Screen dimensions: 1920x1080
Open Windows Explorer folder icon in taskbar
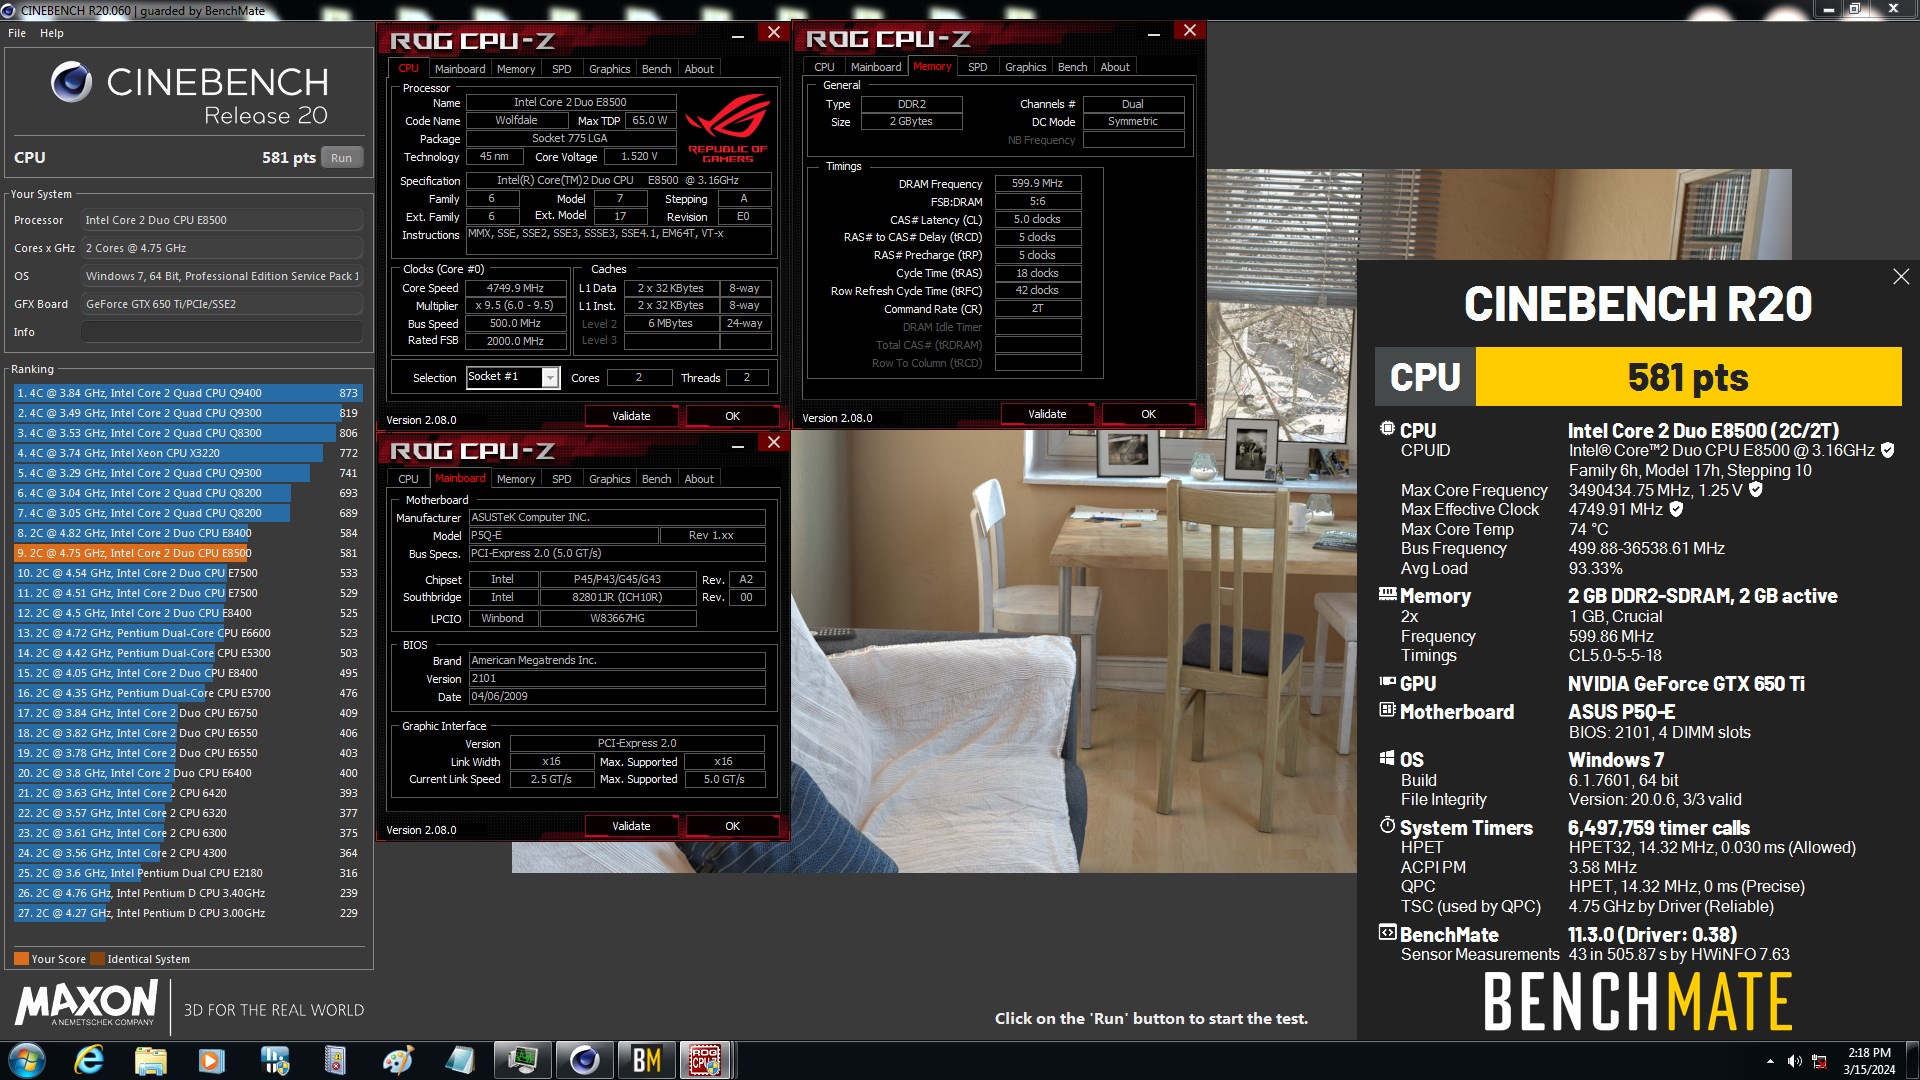(x=150, y=1060)
